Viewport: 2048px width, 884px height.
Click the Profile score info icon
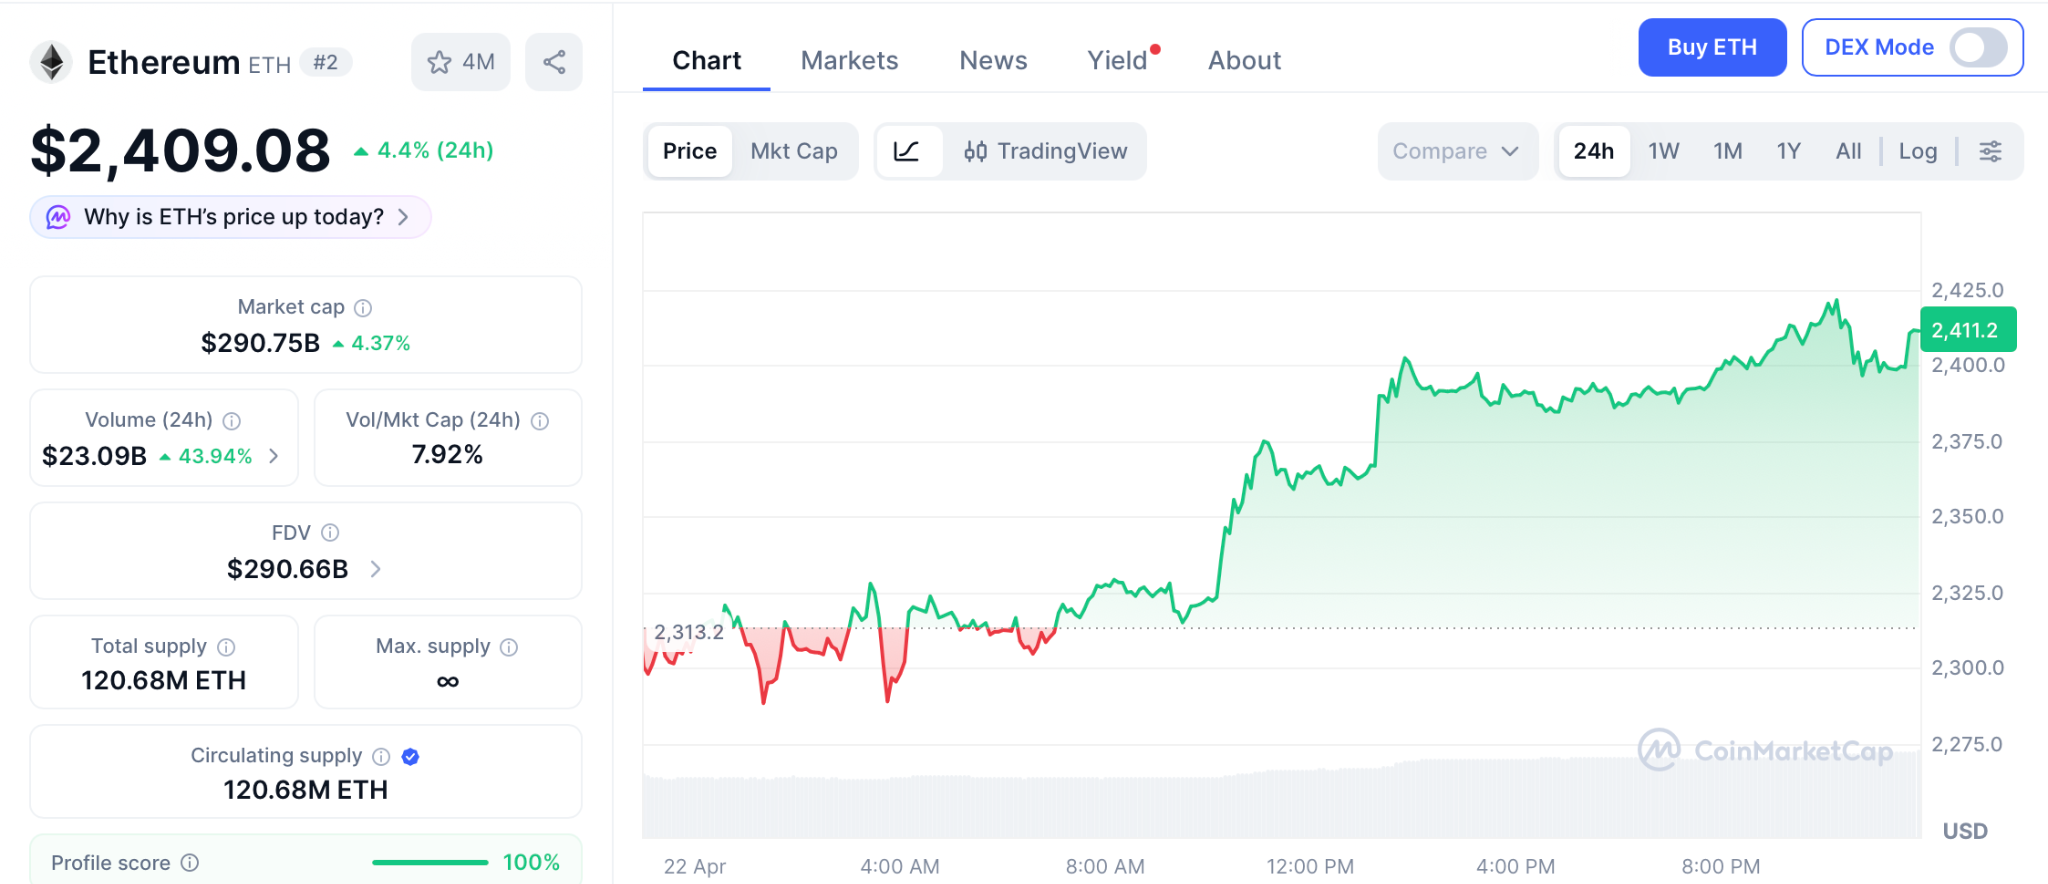(190, 862)
